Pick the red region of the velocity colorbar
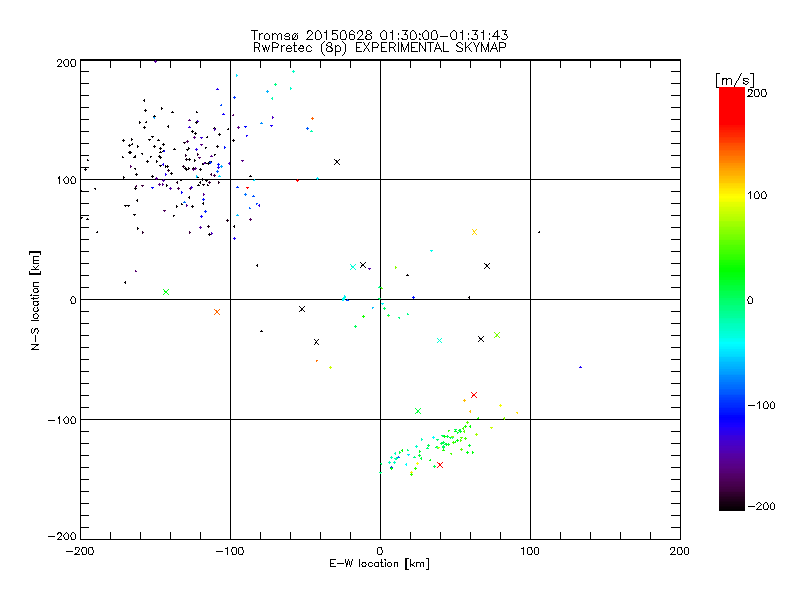The image size is (800, 600). click(732, 105)
